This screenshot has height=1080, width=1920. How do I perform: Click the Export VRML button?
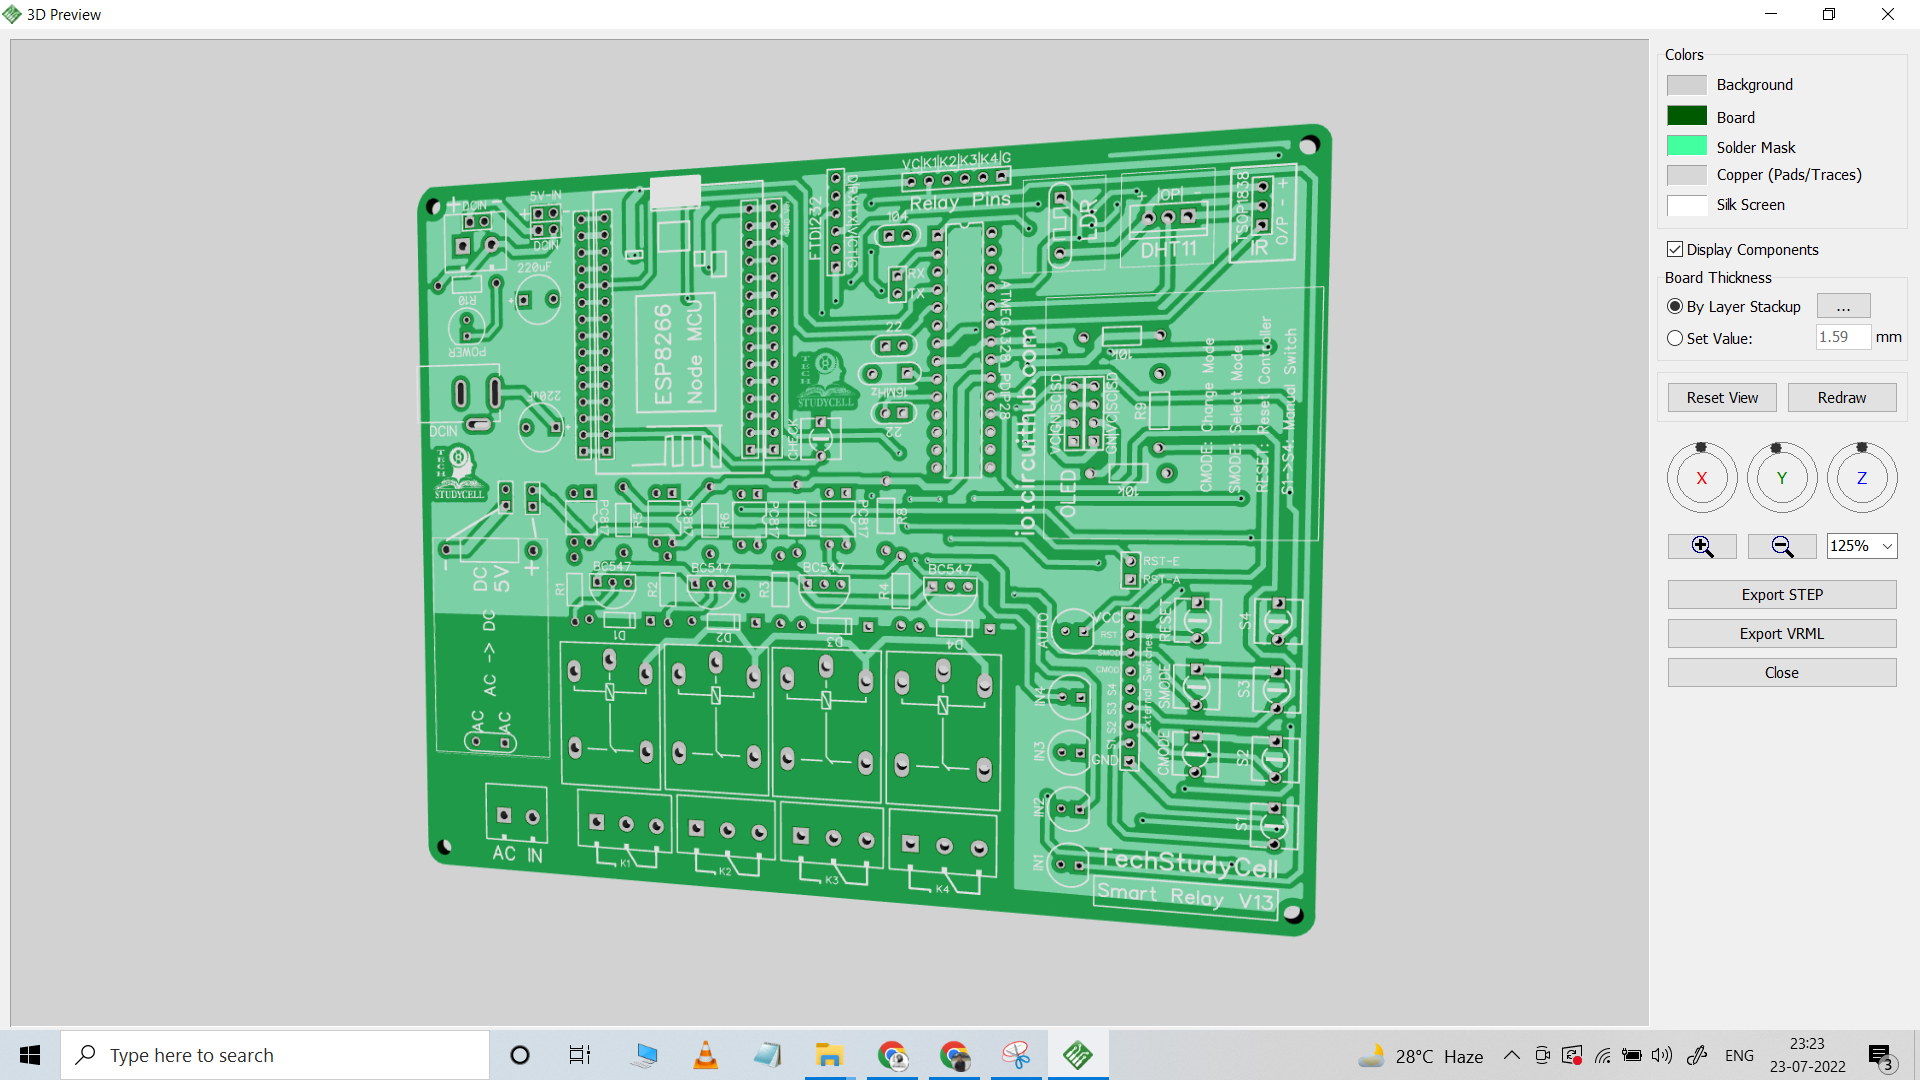[x=1782, y=633]
